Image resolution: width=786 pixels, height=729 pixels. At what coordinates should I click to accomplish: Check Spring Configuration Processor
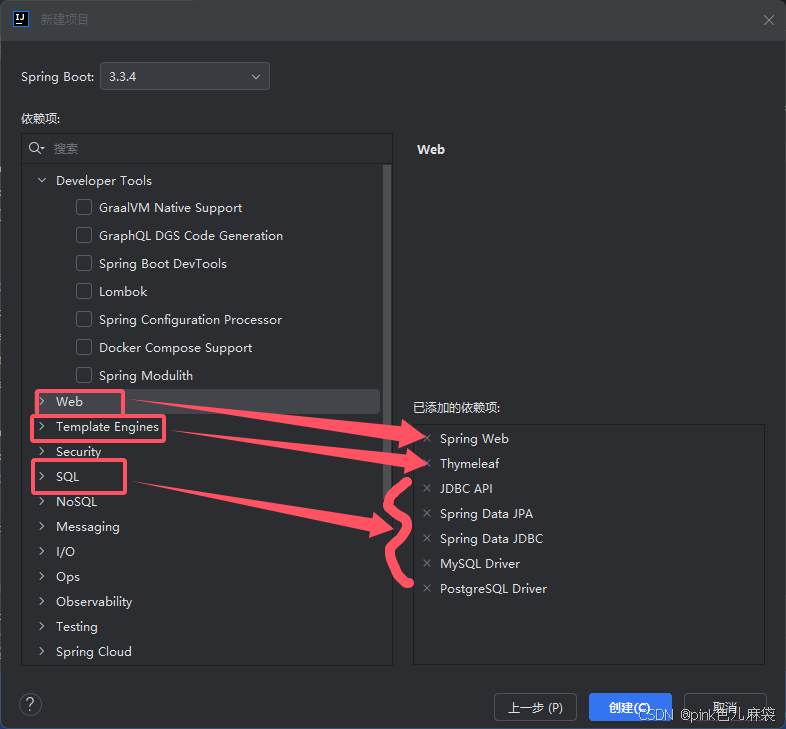click(x=84, y=319)
